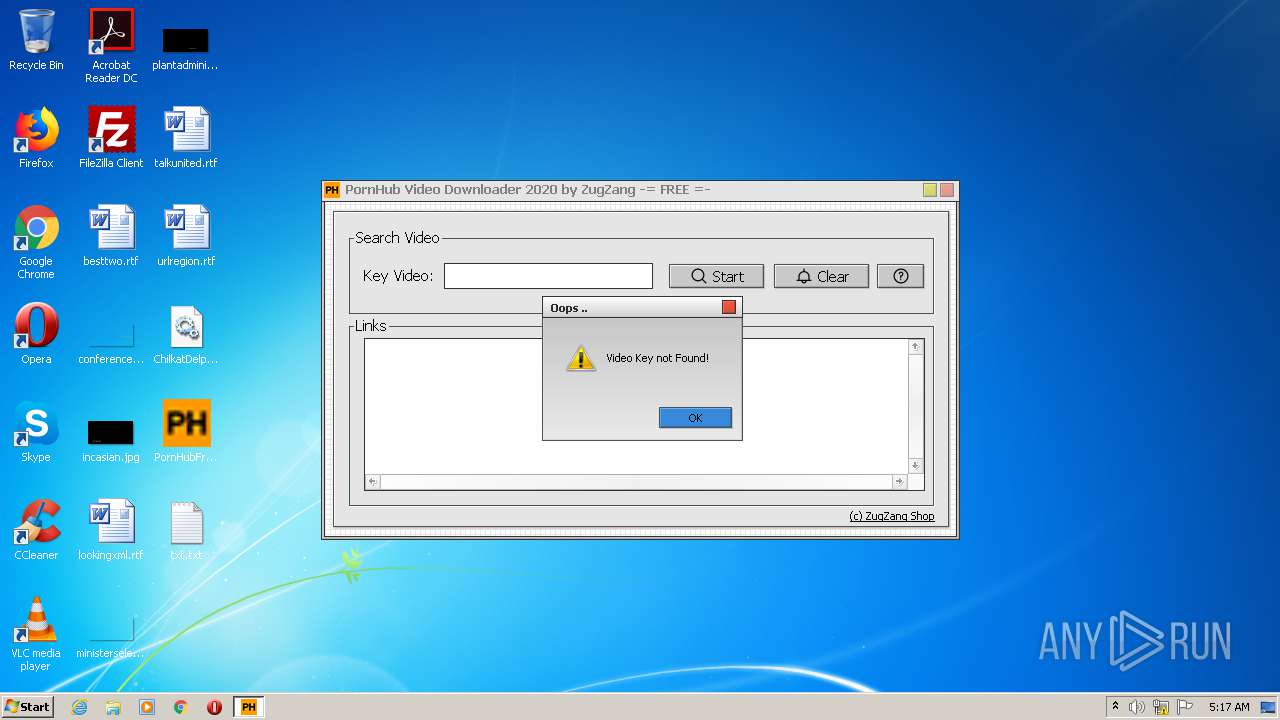Screen dimensions: 1280x720
Task: Click the scroll left arrow in Links box
Action: click(x=372, y=482)
